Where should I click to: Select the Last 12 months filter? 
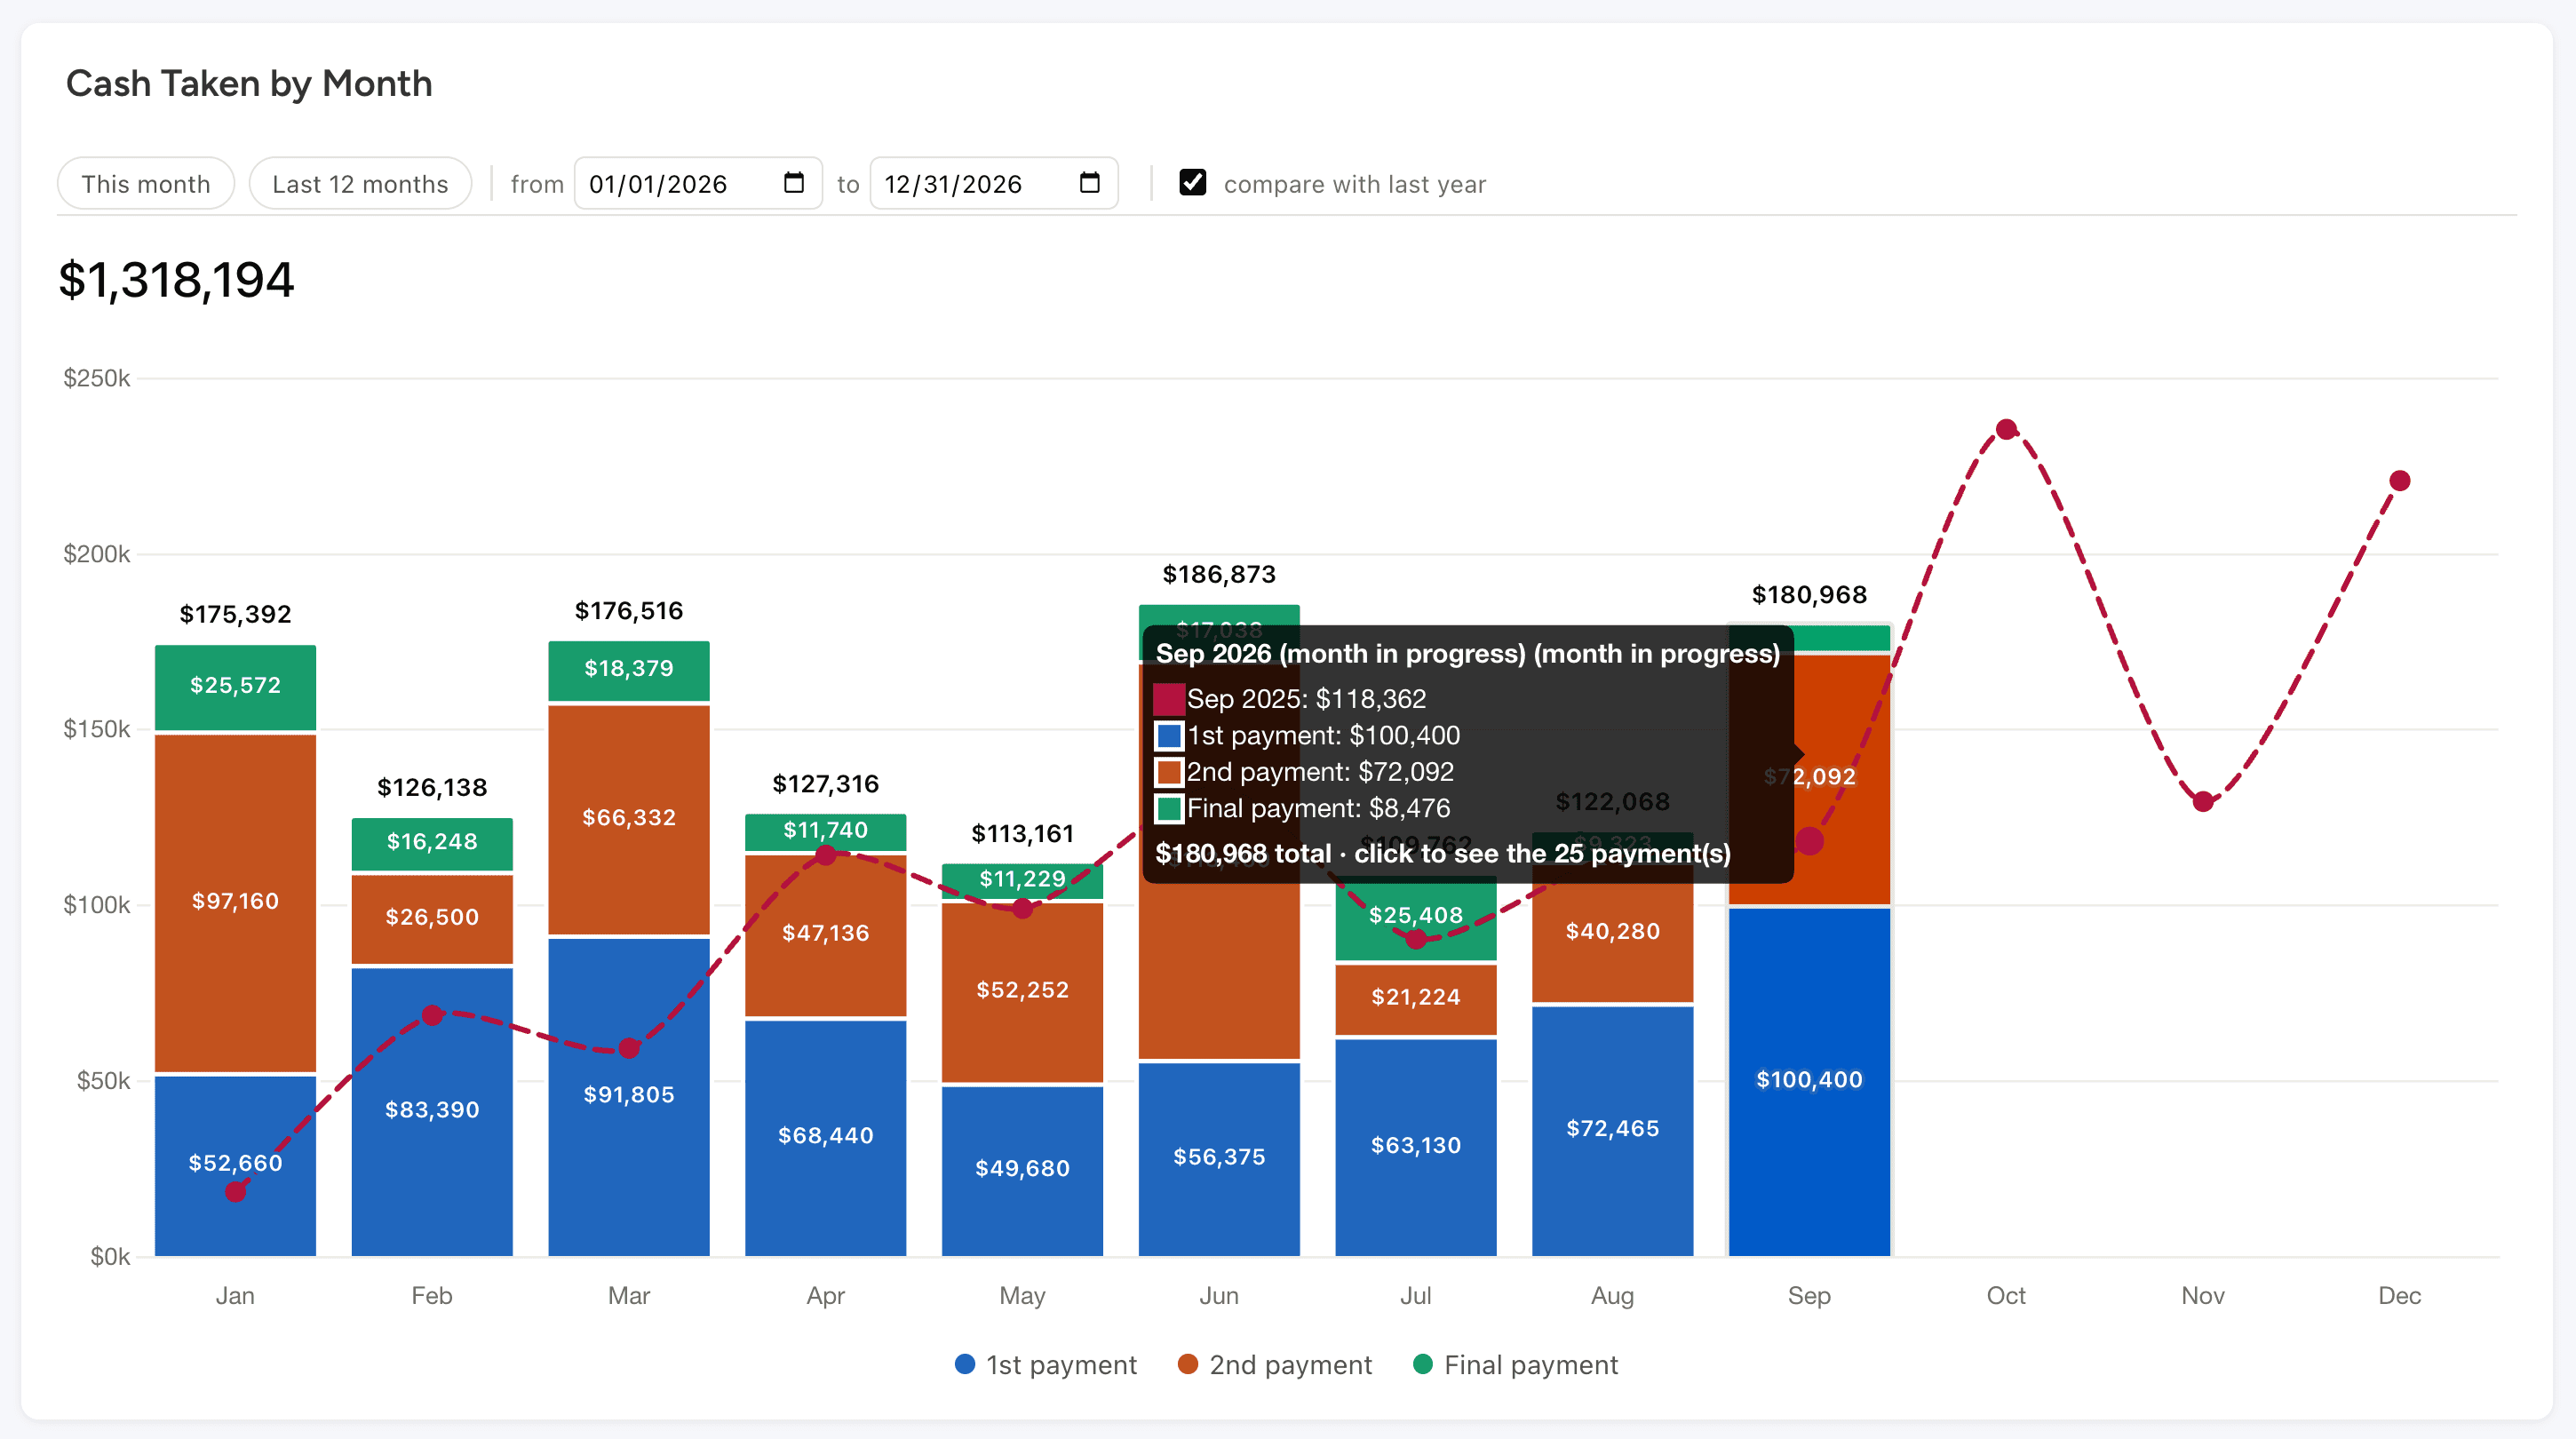(x=360, y=184)
